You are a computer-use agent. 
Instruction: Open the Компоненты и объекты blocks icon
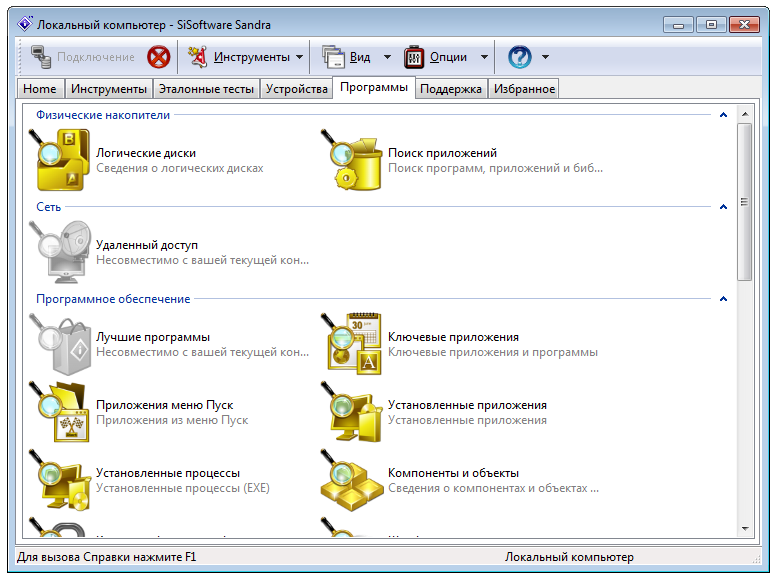(352, 480)
